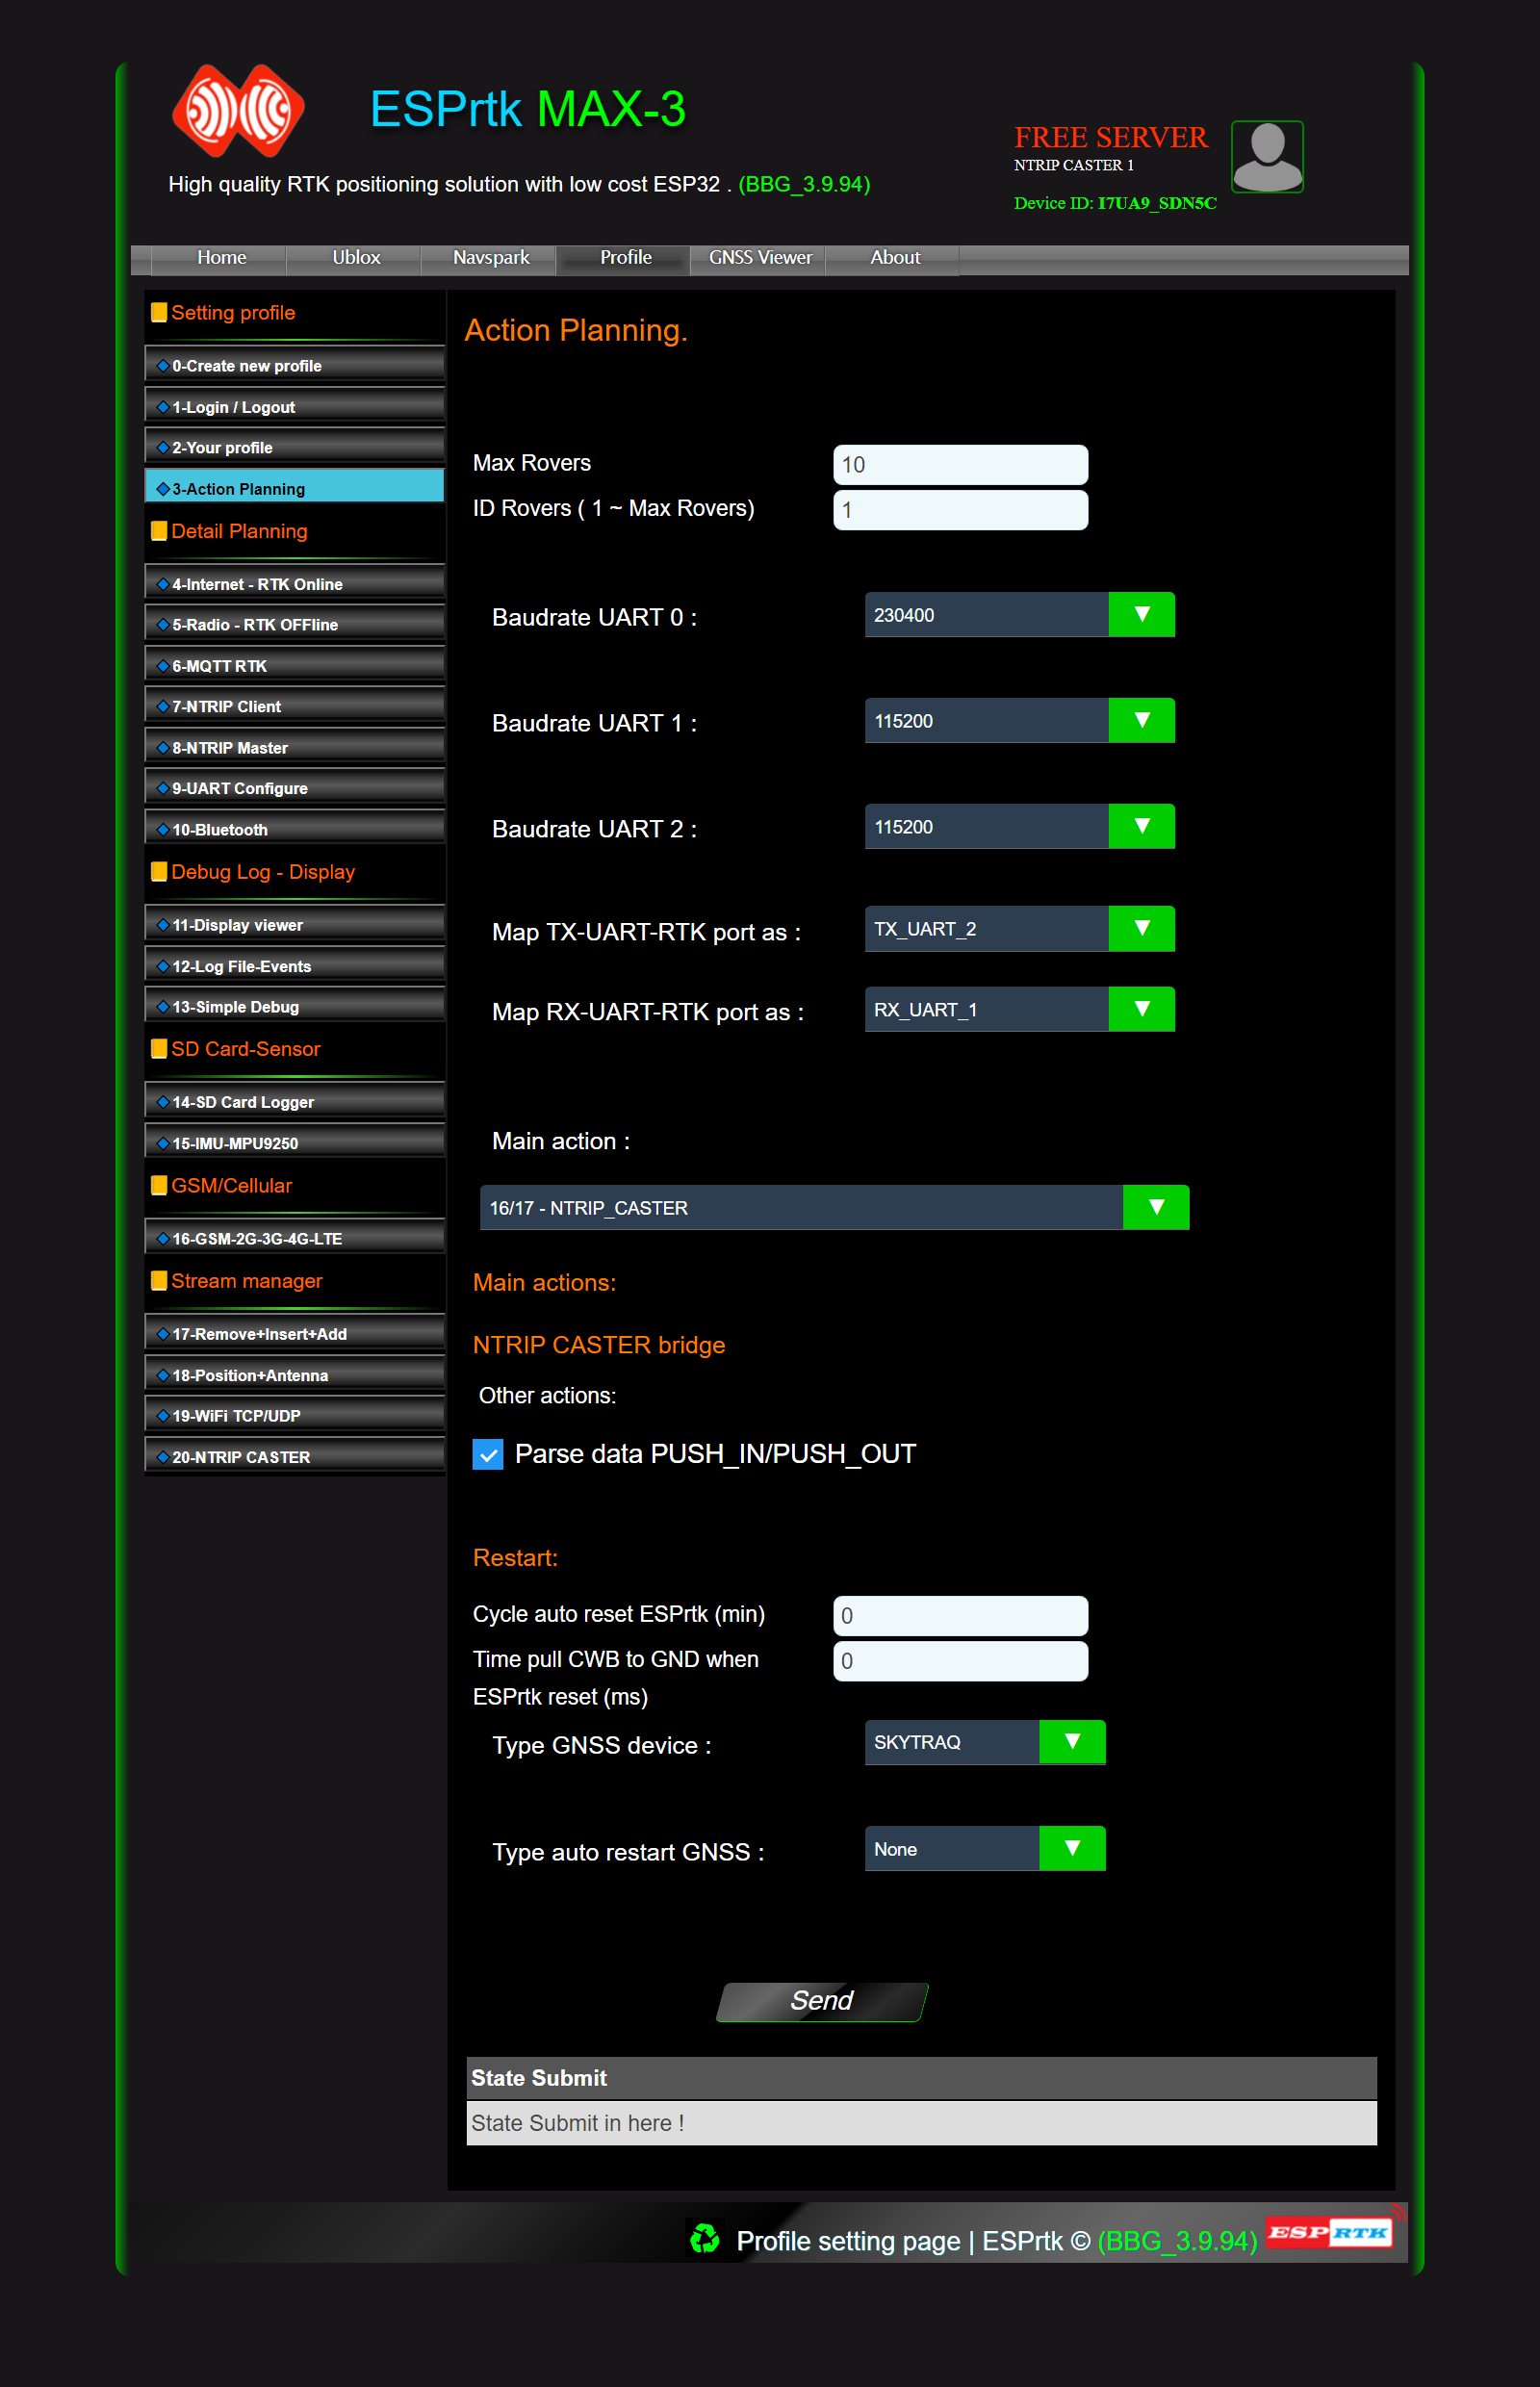
Task: Click the orange icon beside Stream manager
Action: pyautogui.click(x=160, y=1280)
